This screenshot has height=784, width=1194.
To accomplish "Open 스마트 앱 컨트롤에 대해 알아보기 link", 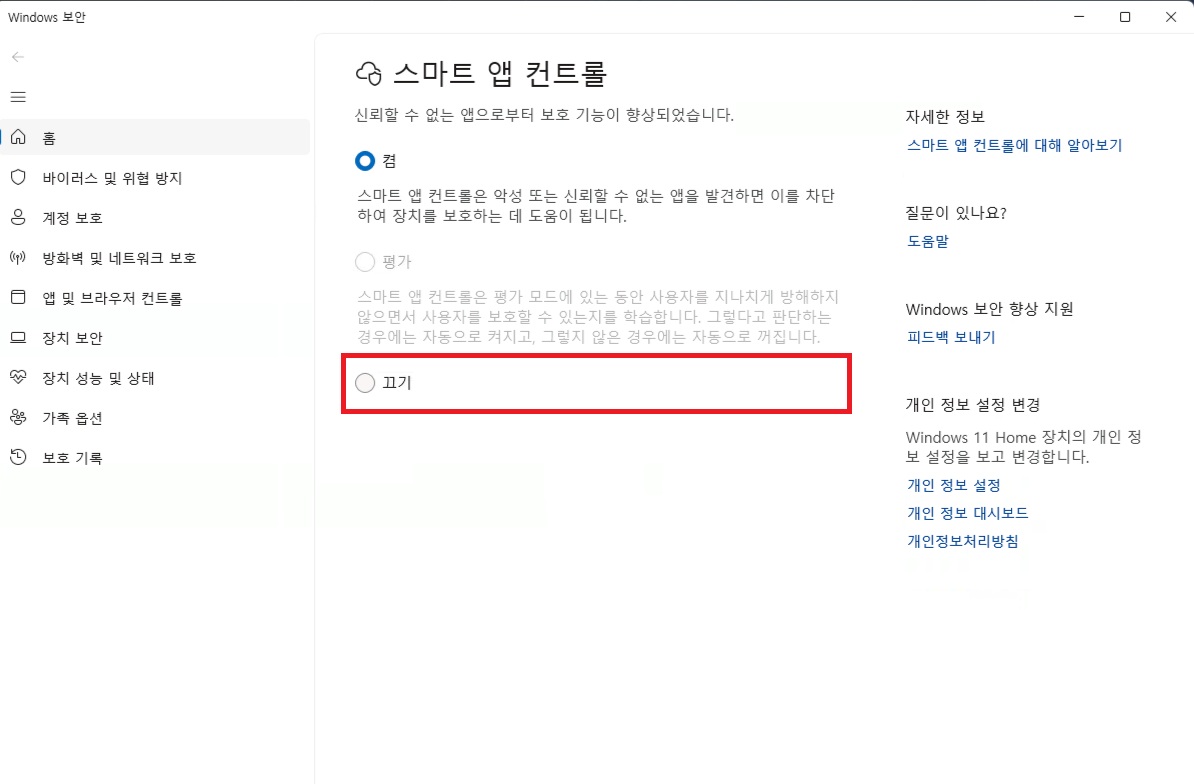I will (x=1014, y=145).
